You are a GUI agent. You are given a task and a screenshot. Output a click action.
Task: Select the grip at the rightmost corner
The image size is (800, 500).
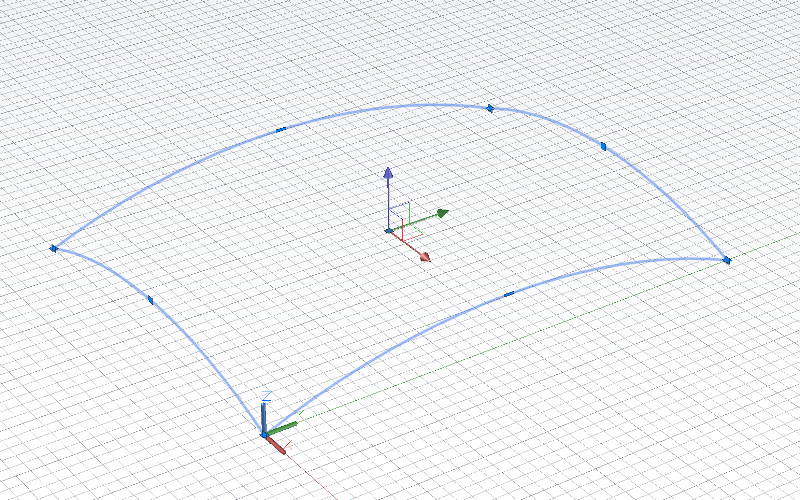[727, 261]
